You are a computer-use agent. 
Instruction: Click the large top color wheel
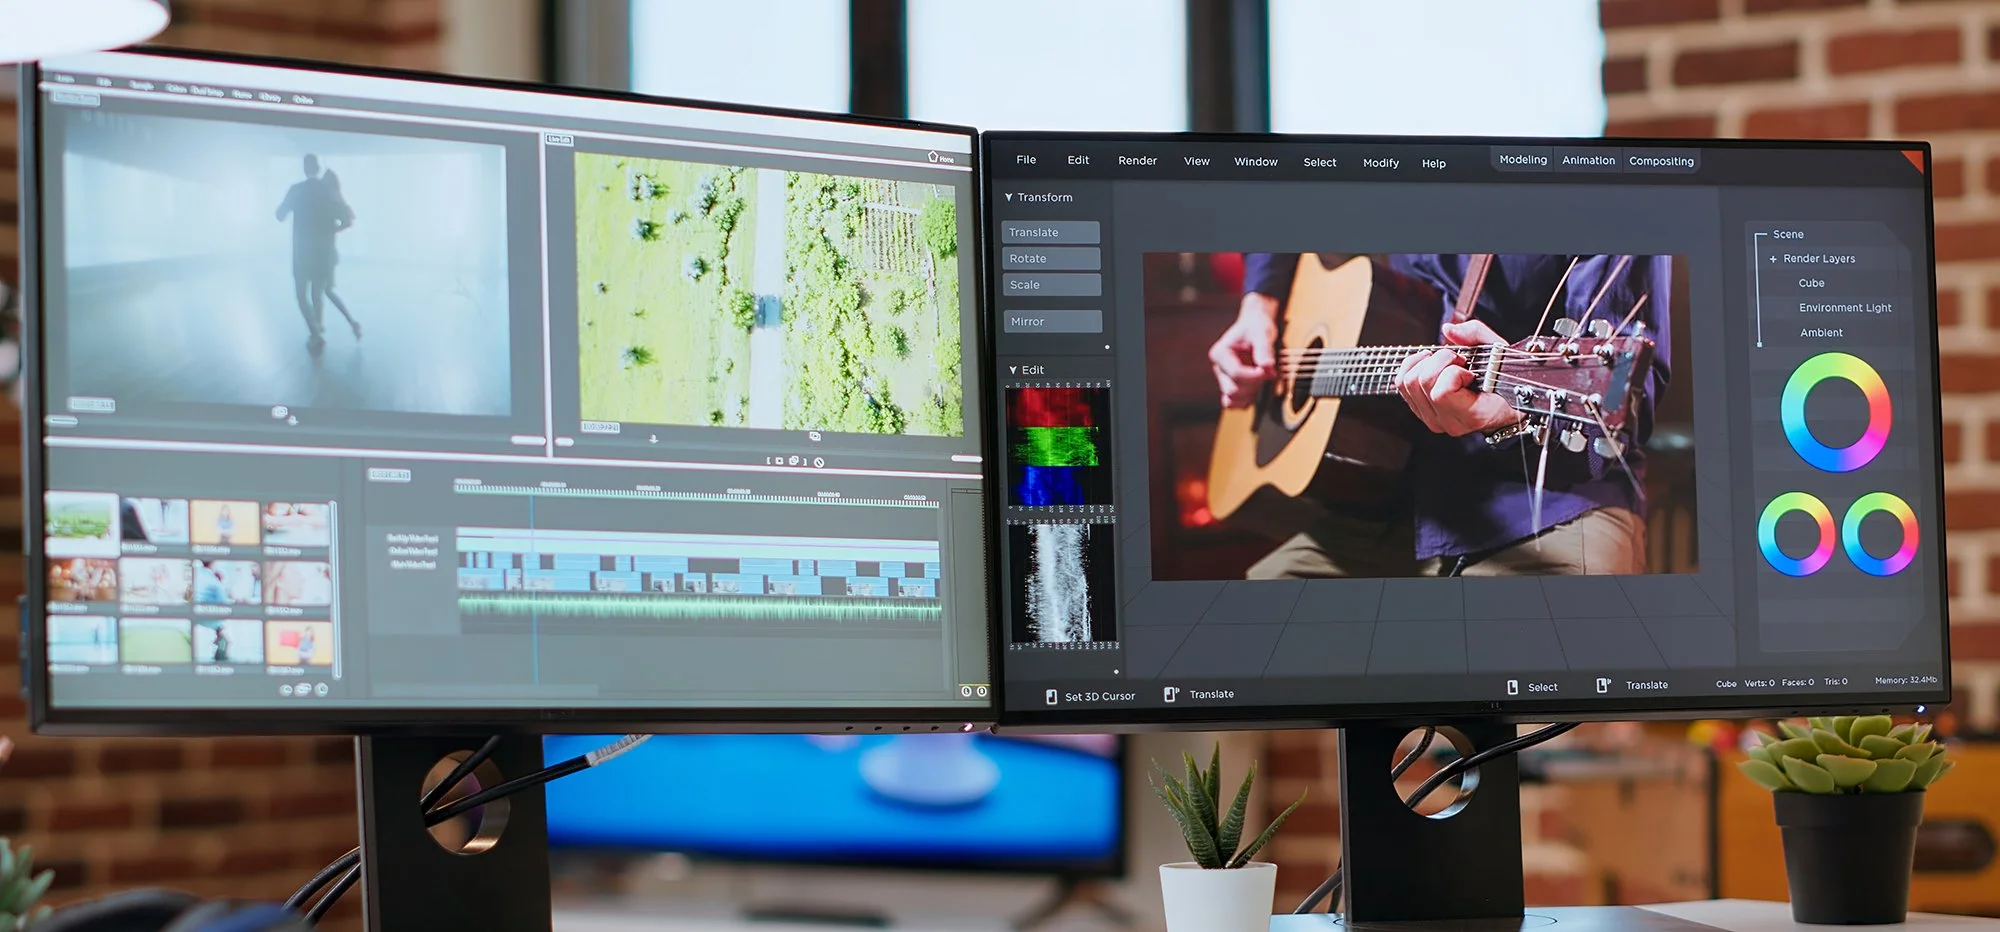(1836, 412)
